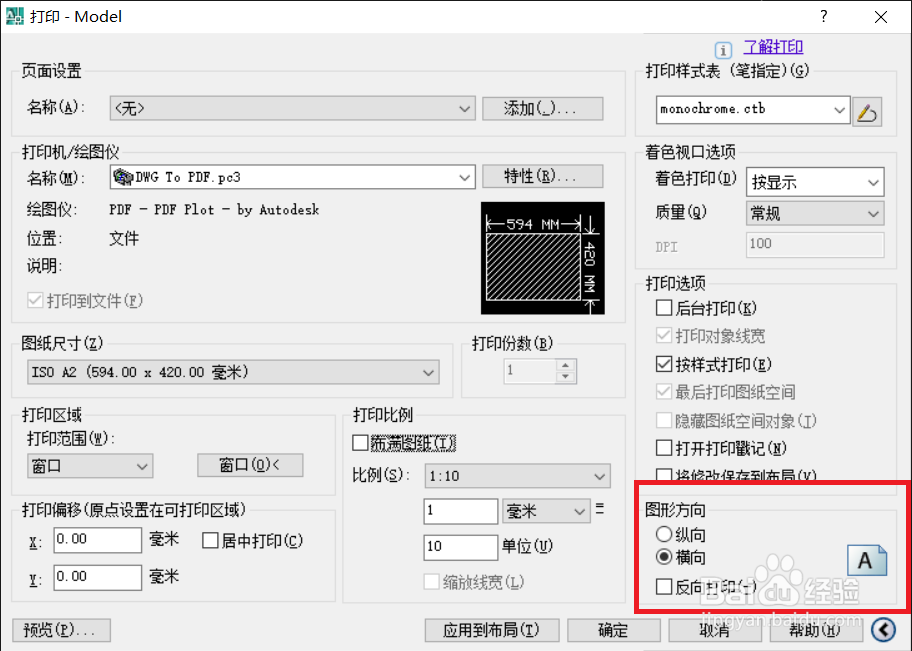Enable the 打开打印戳记 checkbox
The image size is (912, 651).
pos(663,446)
